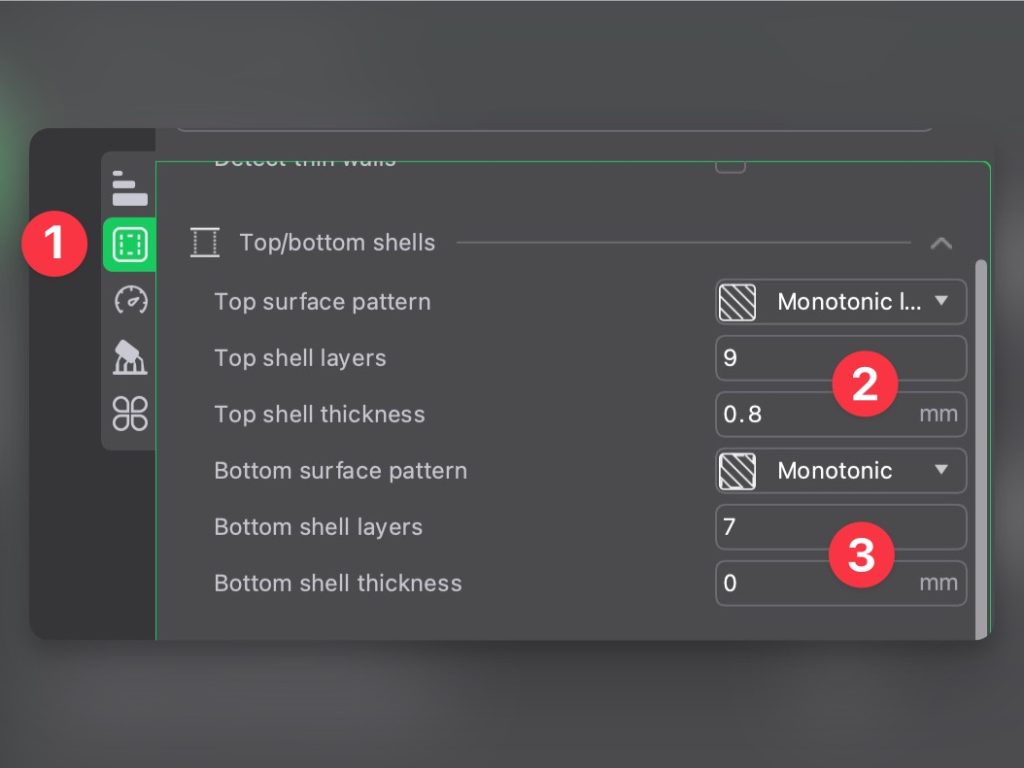Viewport: 1024px width, 768px height.
Task: Click the Top/bottom shells header label
Action: (x=337, y=243)
